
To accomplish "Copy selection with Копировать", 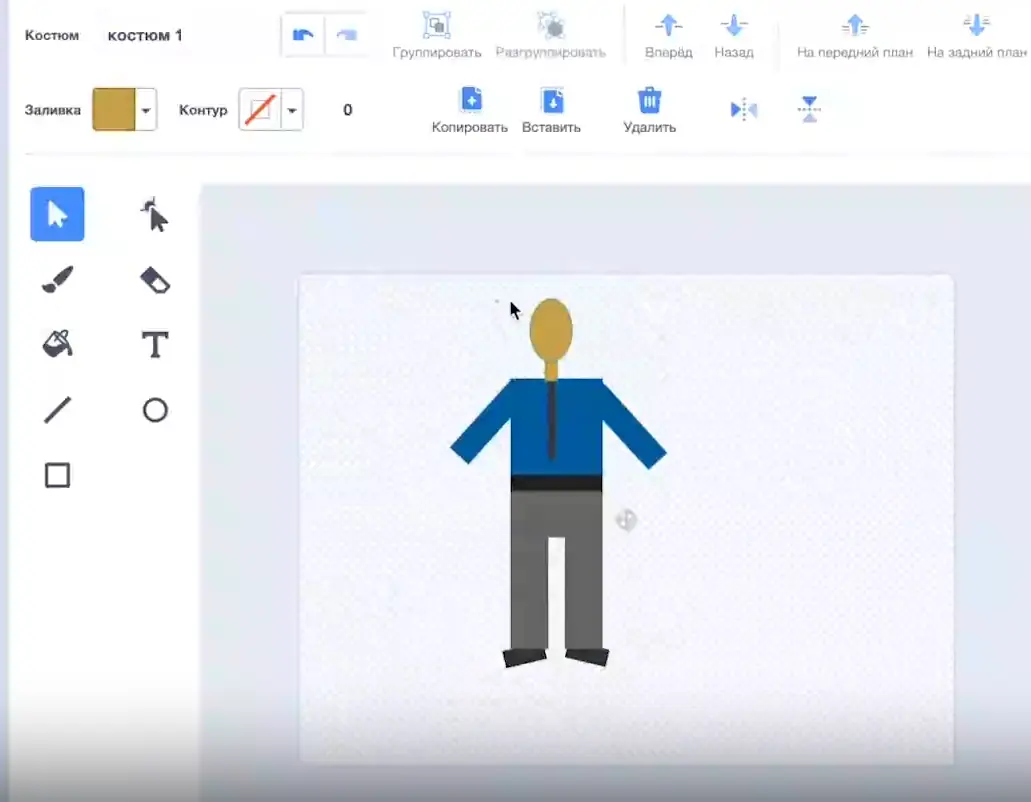I will 469,110.
